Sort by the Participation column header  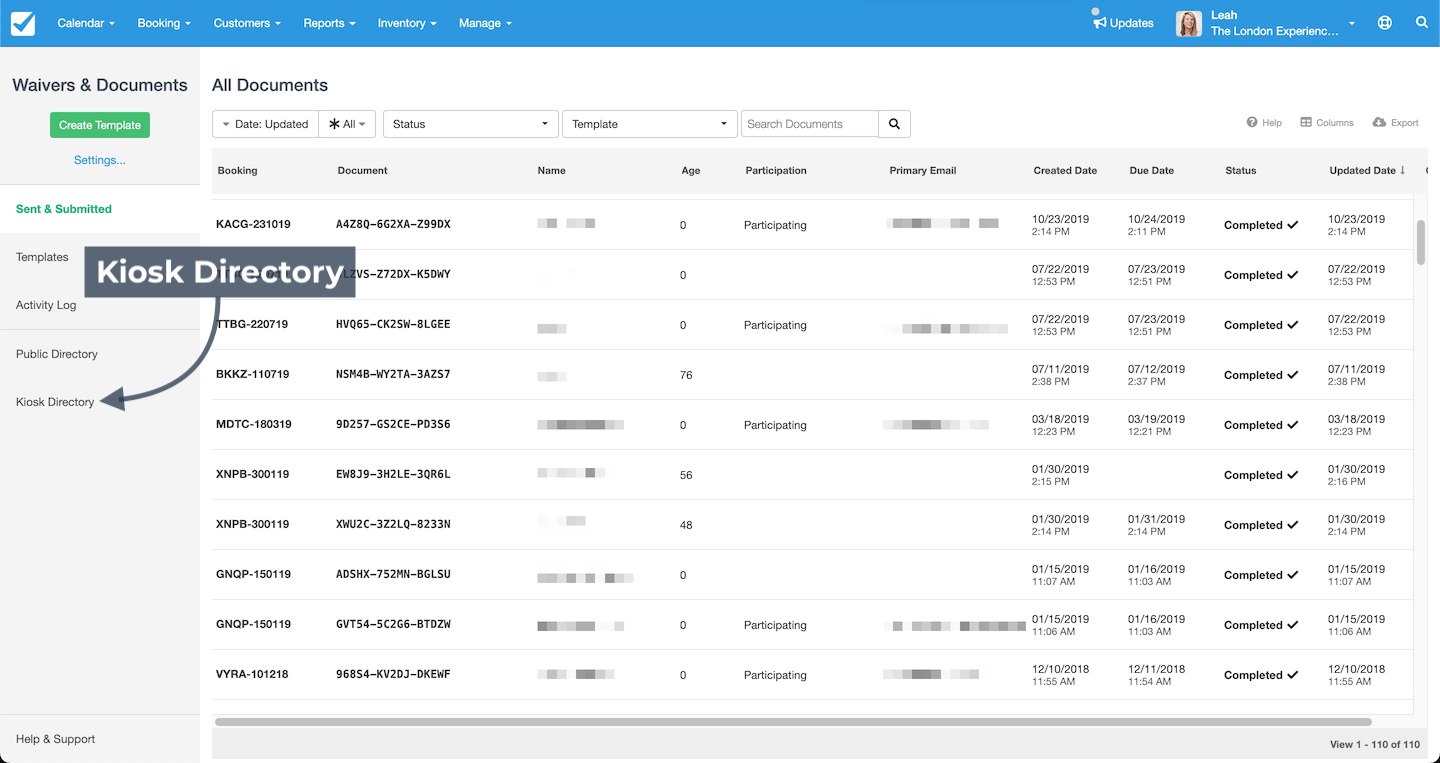pyautogui.click(x=776, y=171)
